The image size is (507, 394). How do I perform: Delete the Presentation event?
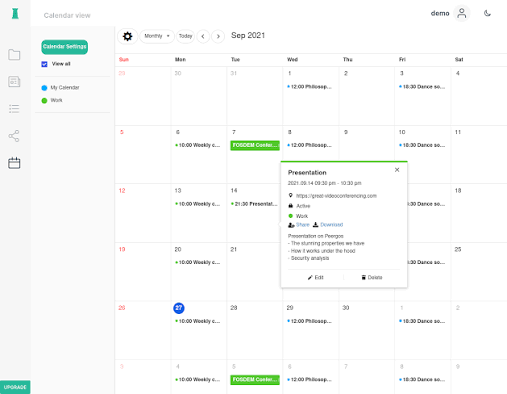[372, 277]
